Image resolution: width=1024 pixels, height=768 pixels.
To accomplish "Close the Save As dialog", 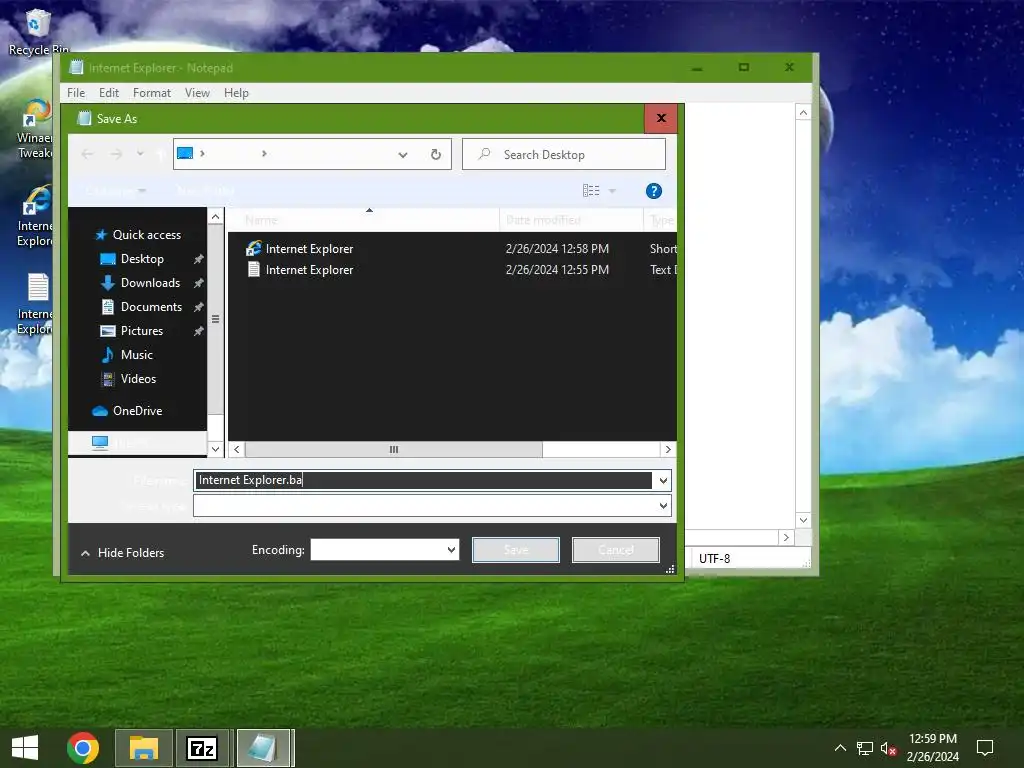I will pyautogui.click(x=661, y=118).
